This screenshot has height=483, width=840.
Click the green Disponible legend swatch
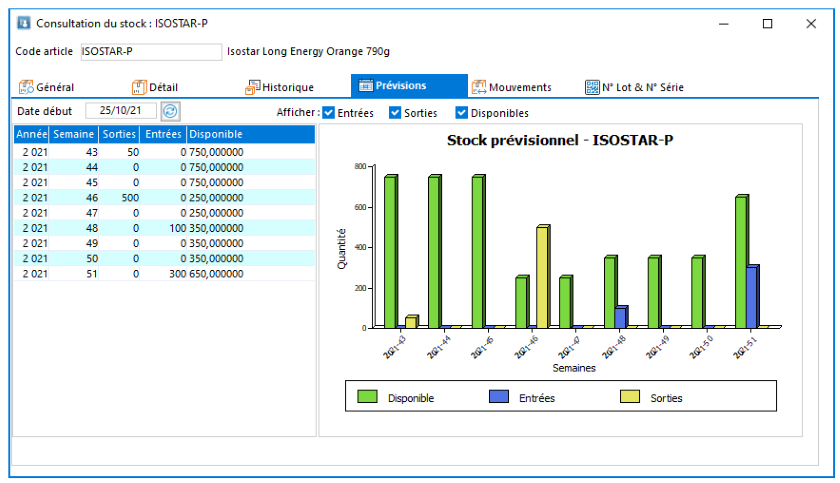point(367,397)
